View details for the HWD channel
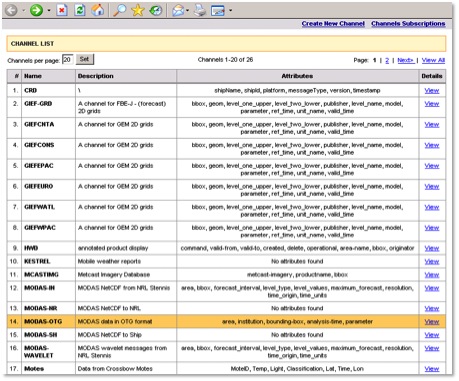Screen dimensions: 459x381 432,249
